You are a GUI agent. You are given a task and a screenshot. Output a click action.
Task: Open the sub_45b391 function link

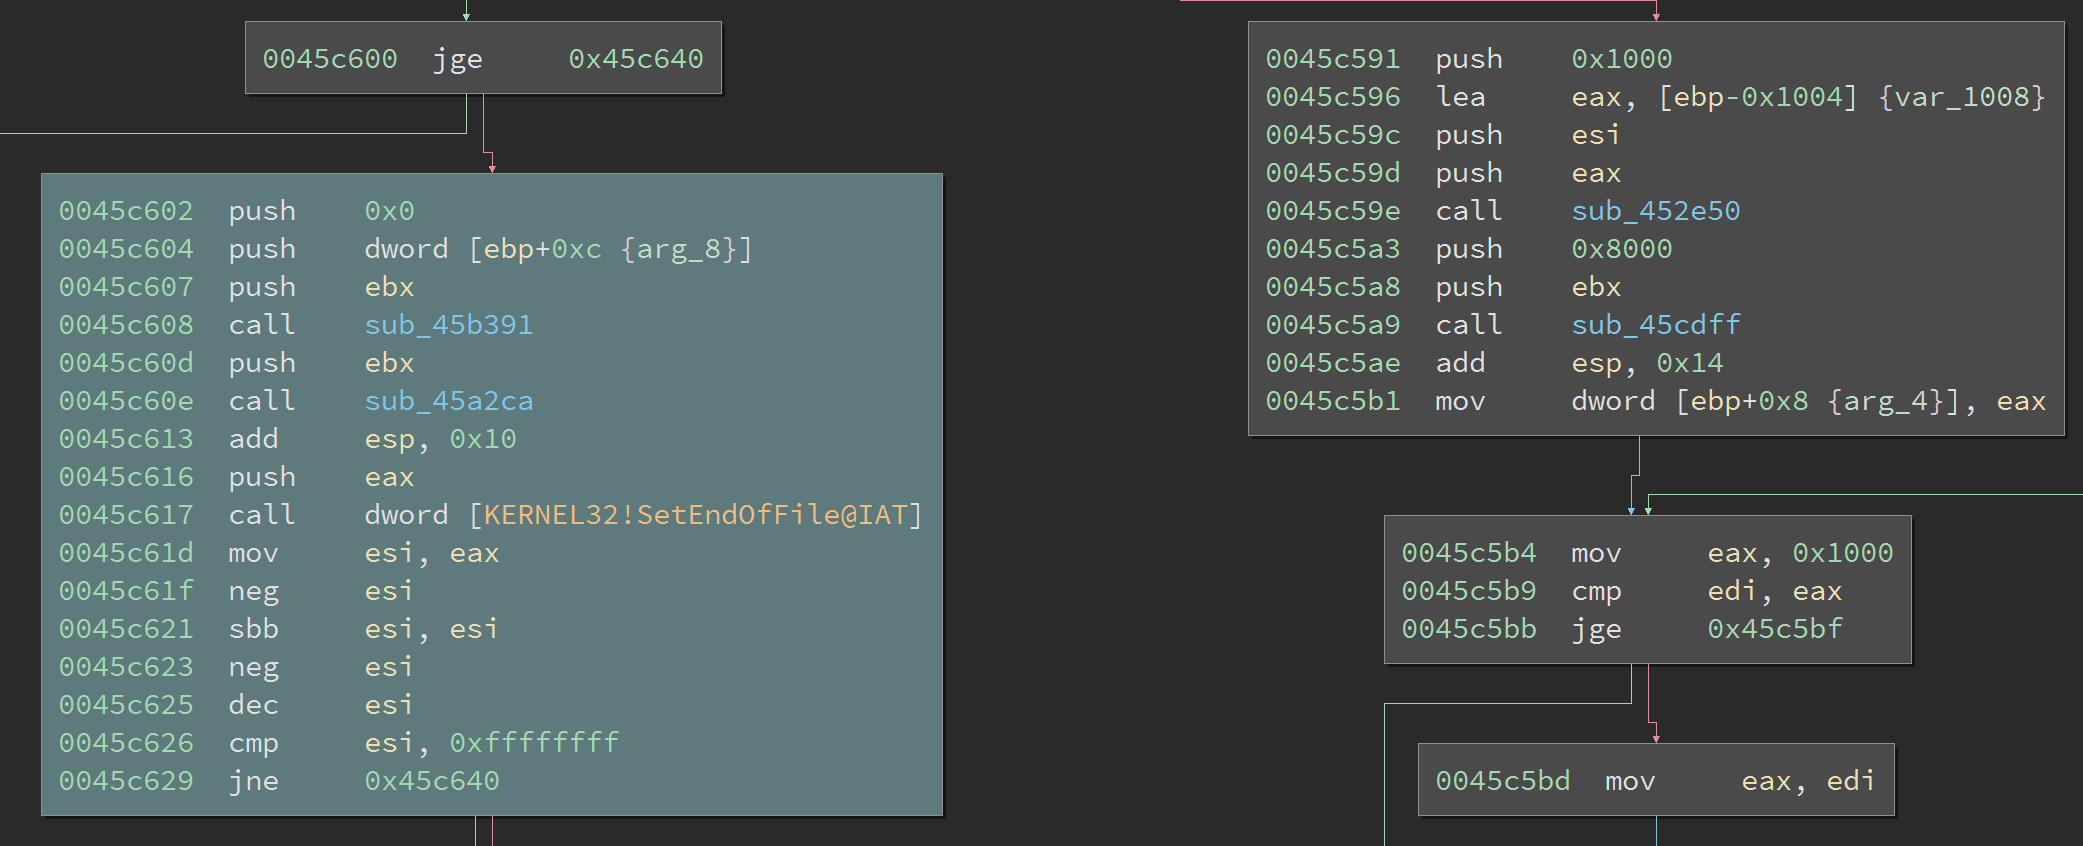[x=449, y=325]
